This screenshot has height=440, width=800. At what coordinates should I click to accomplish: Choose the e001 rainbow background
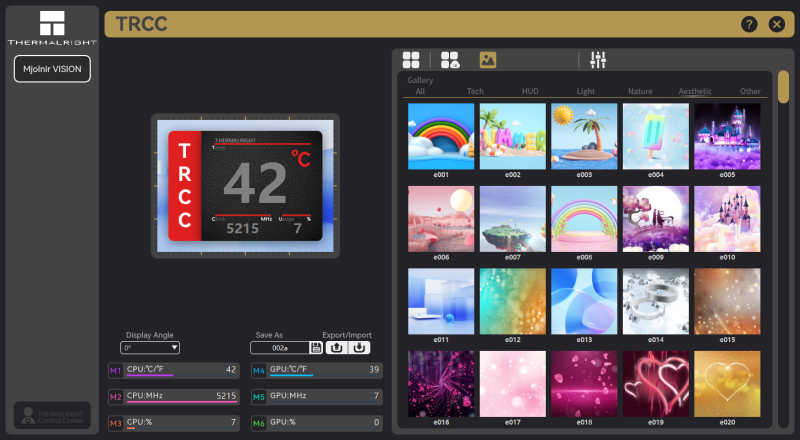(441, 136)
